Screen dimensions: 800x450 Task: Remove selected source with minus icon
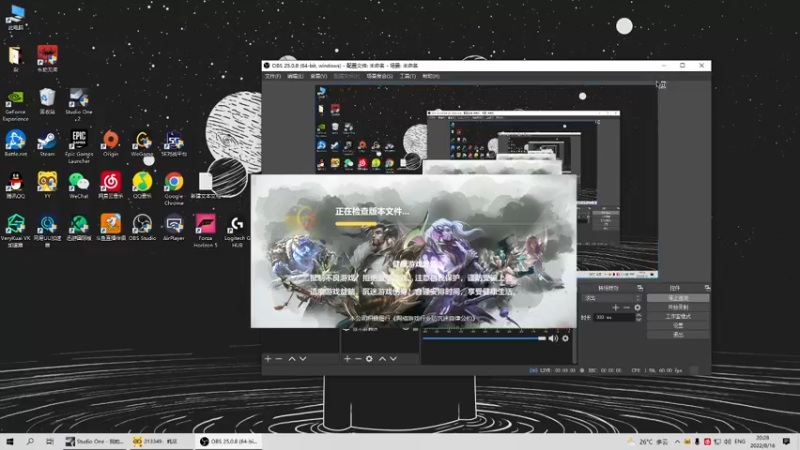(358, 359)
